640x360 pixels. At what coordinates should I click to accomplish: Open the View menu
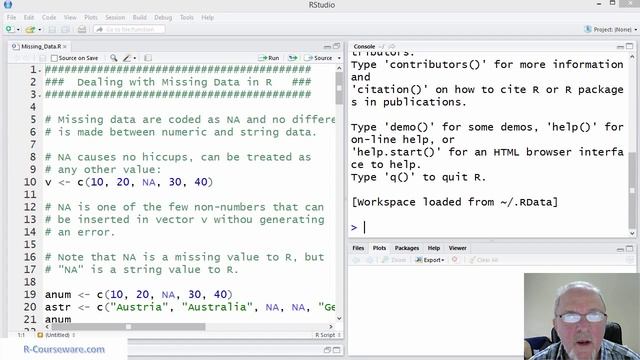tap(70, 18)
